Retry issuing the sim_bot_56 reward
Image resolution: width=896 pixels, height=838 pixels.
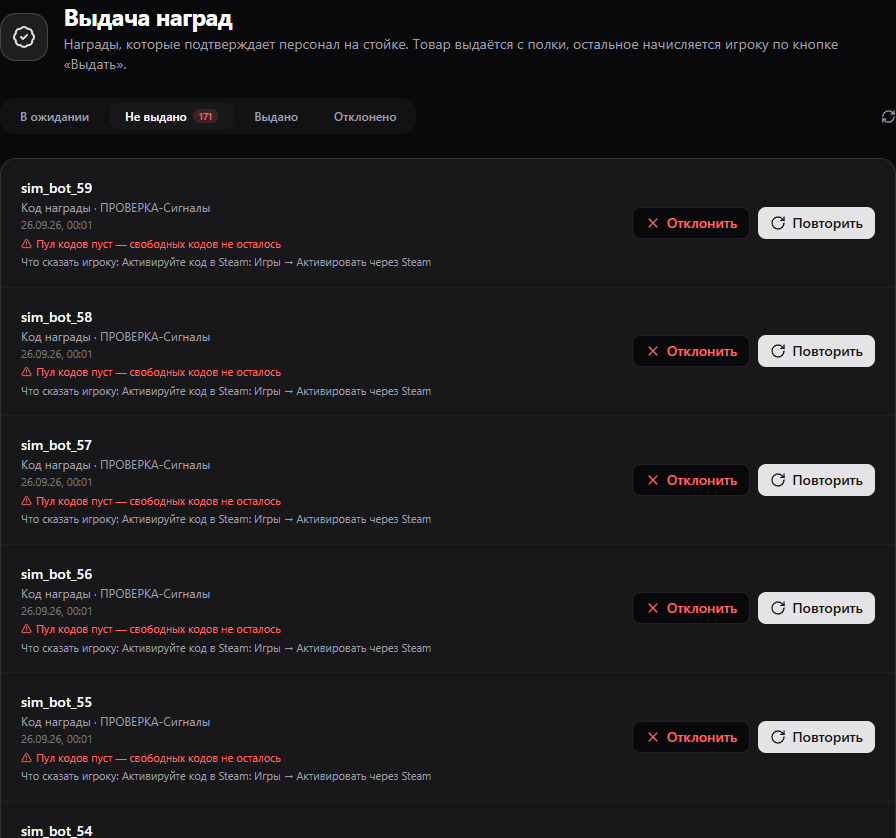tap(816, 608)
